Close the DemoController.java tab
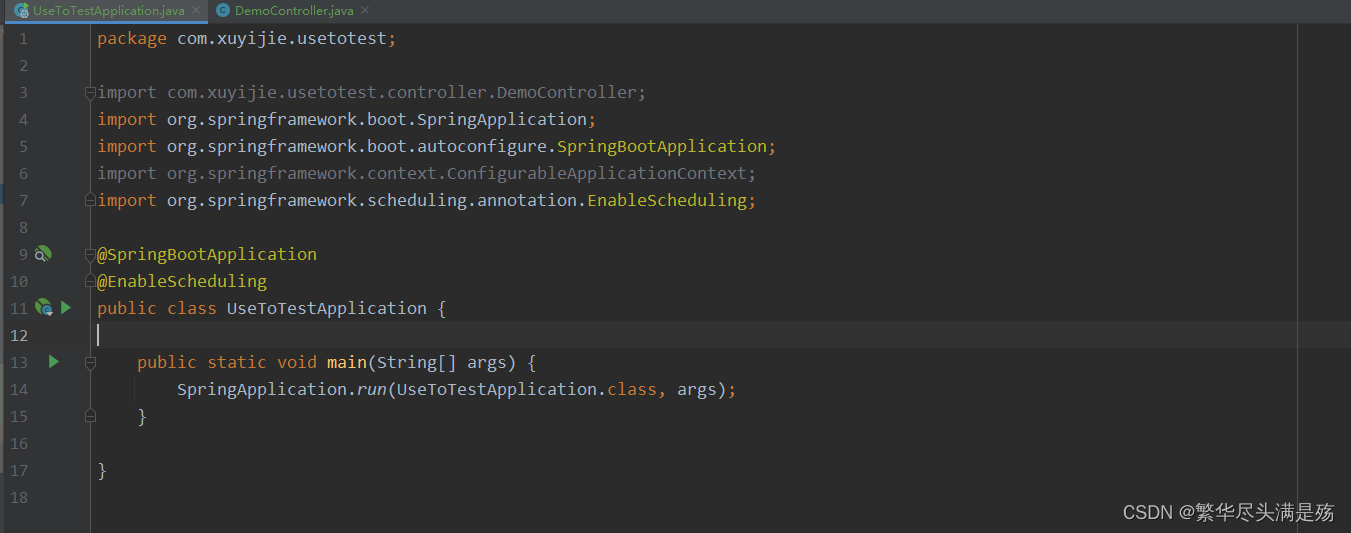Screen dimensions: 1351x533 coord(365,11)
